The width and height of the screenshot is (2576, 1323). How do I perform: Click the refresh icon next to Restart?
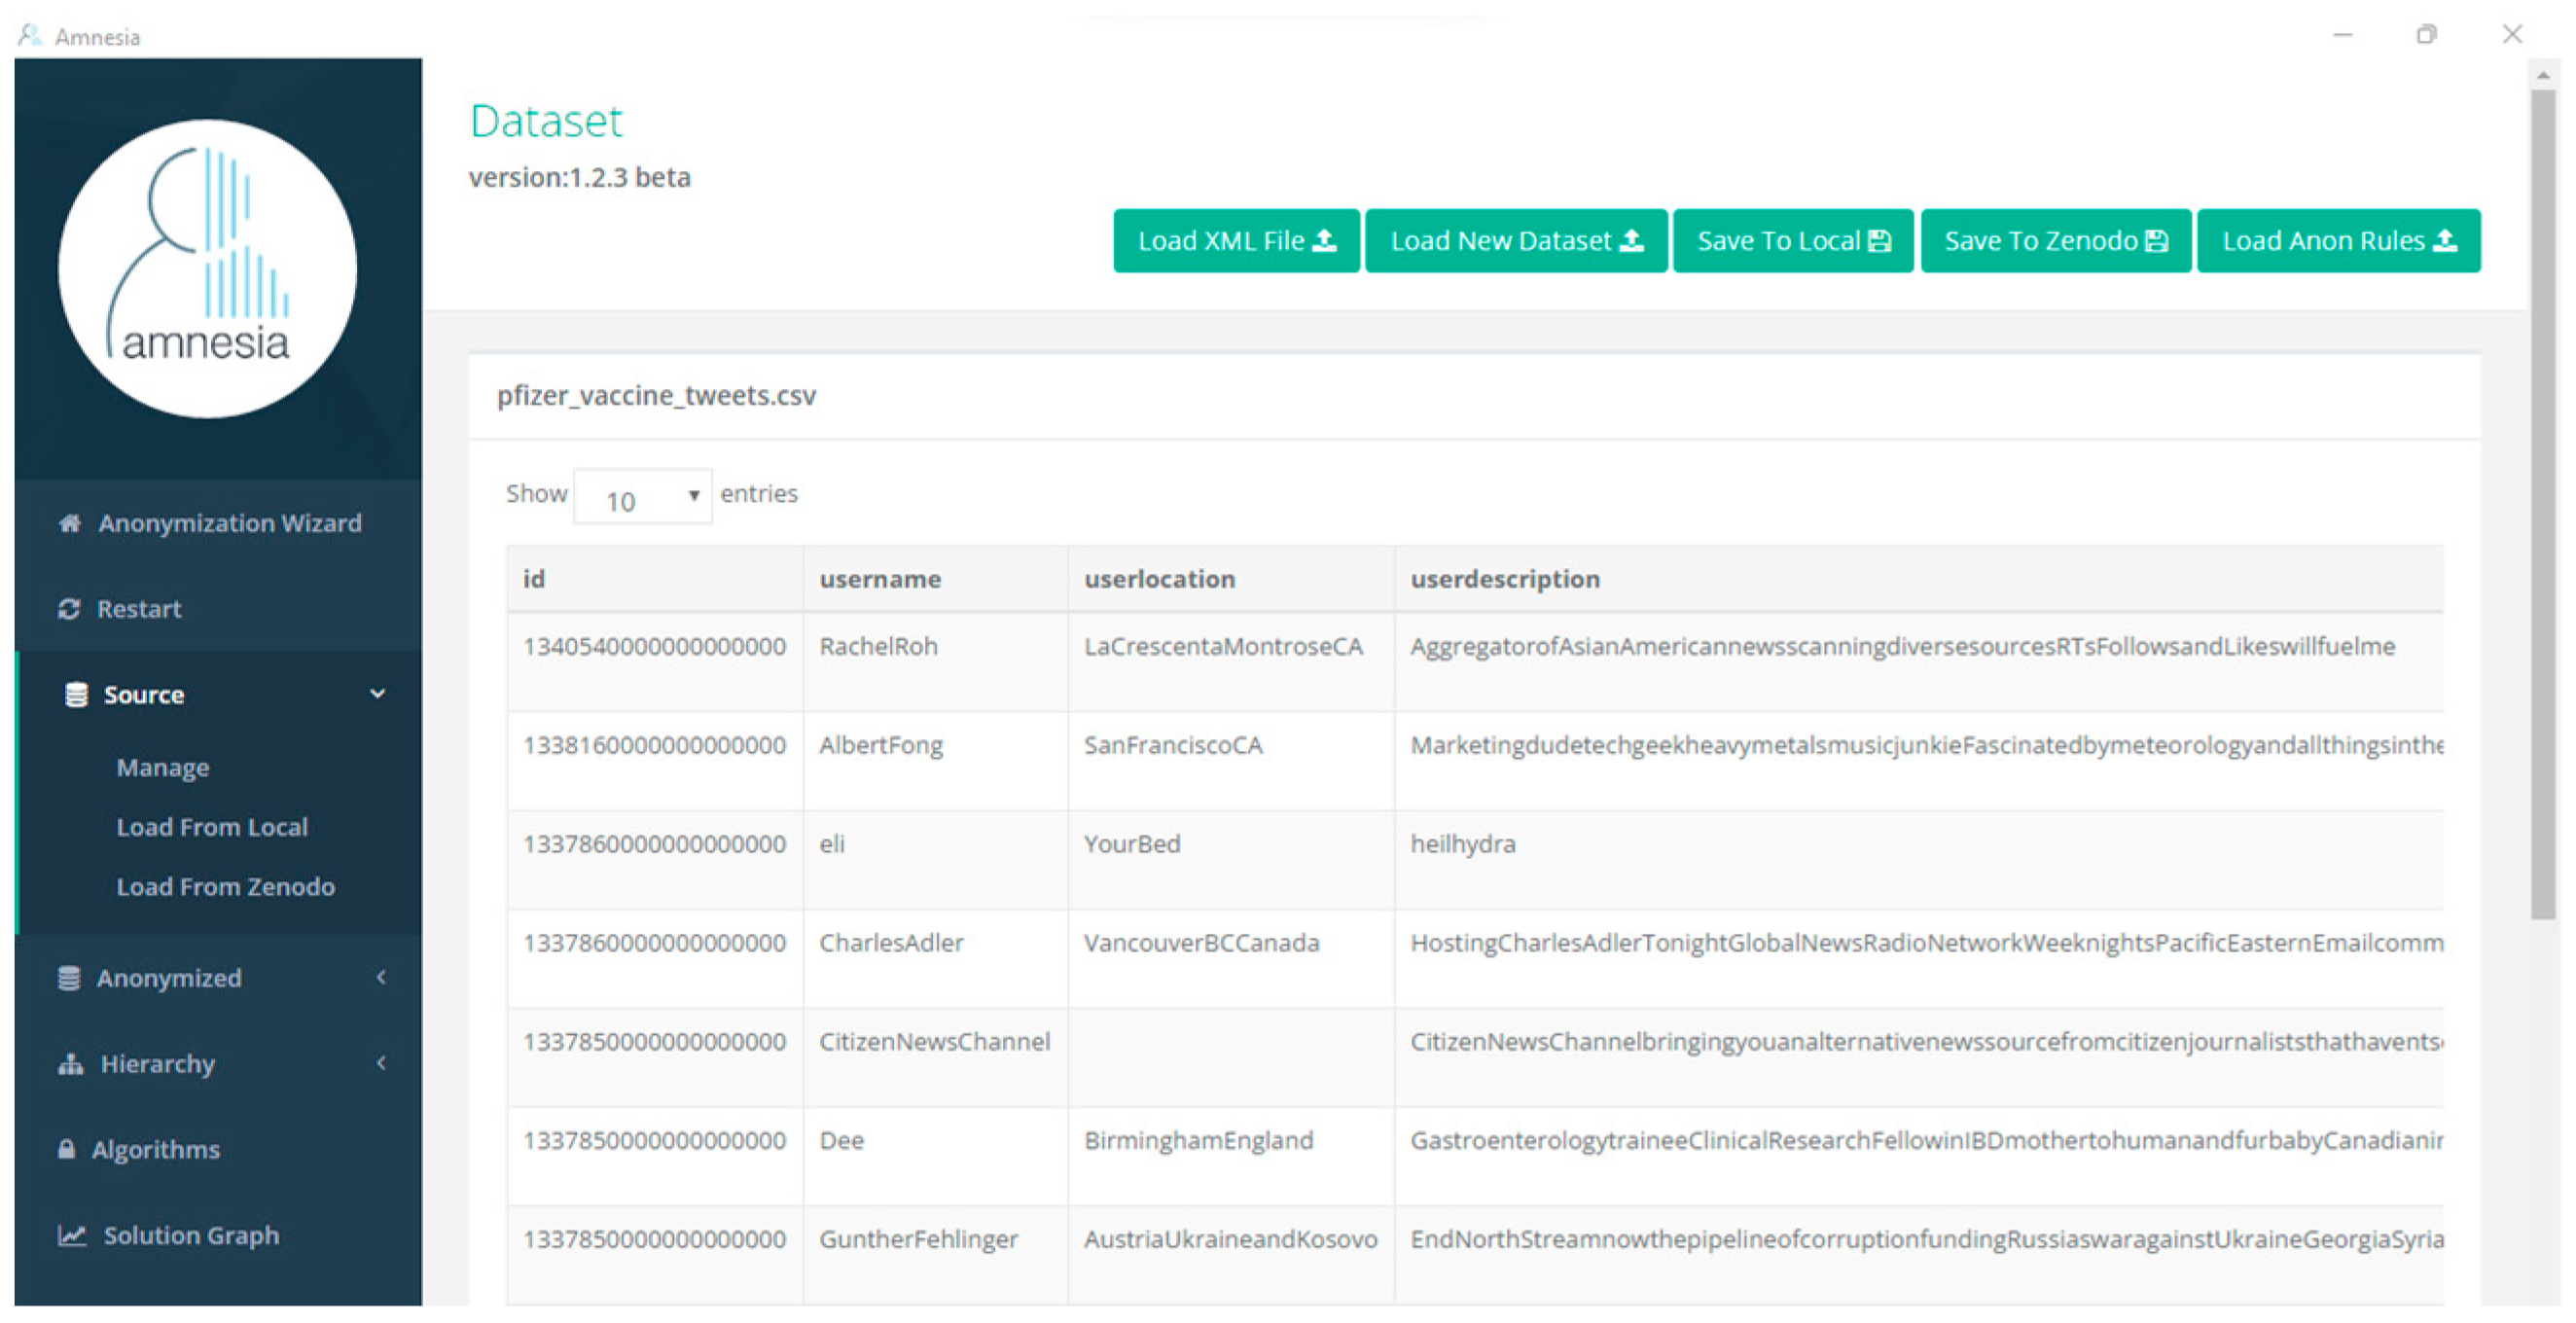(69, 609)
